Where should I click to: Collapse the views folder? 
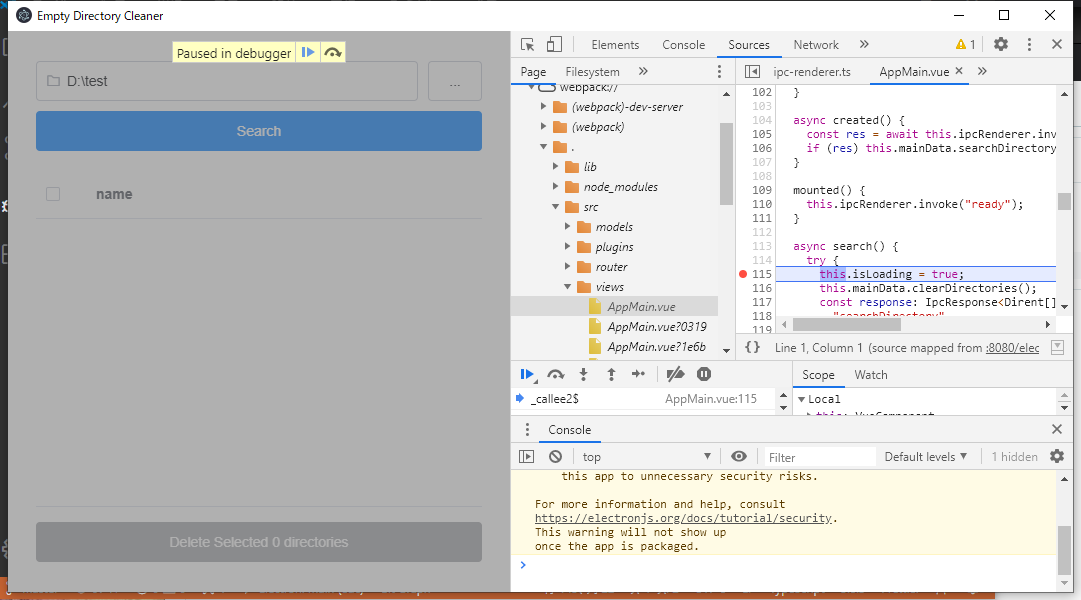[x=568, y=287]
